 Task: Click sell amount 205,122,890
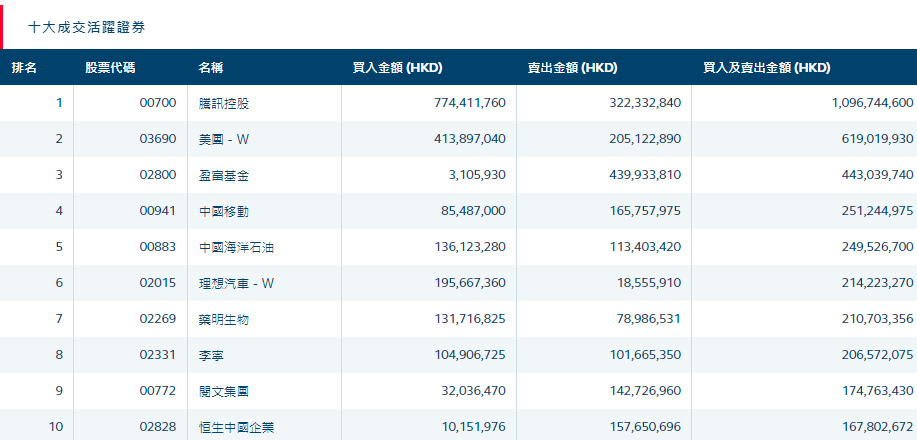645,139
